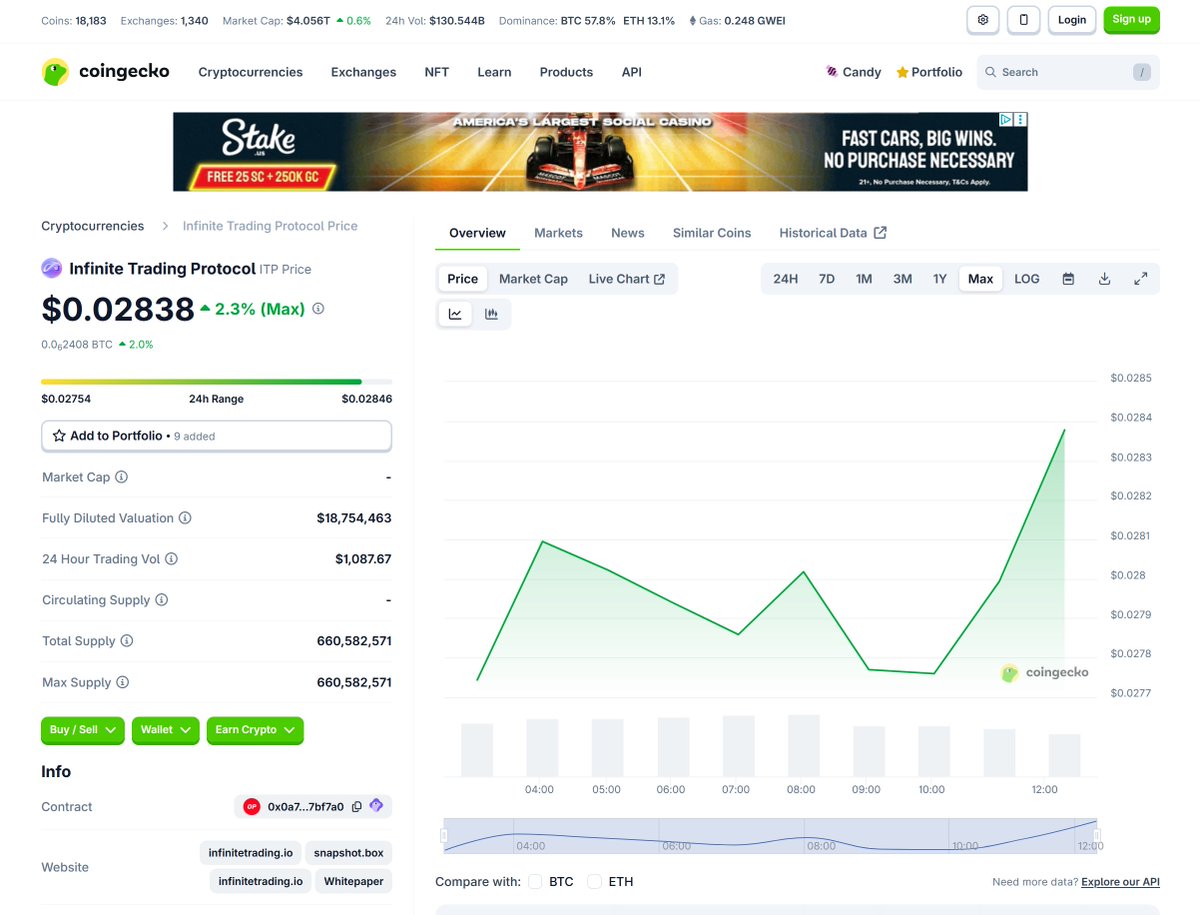Click left handle of chart range navigator
Viewport: 1200px width, 915px height.
pos(444,836)
